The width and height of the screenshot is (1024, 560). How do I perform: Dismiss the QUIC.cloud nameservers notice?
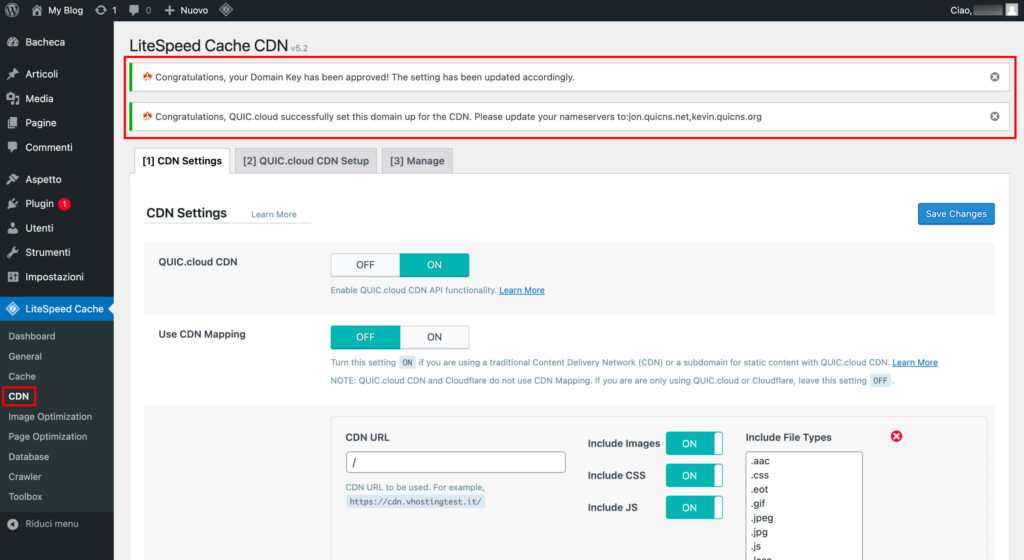click(x=995, y=116)
